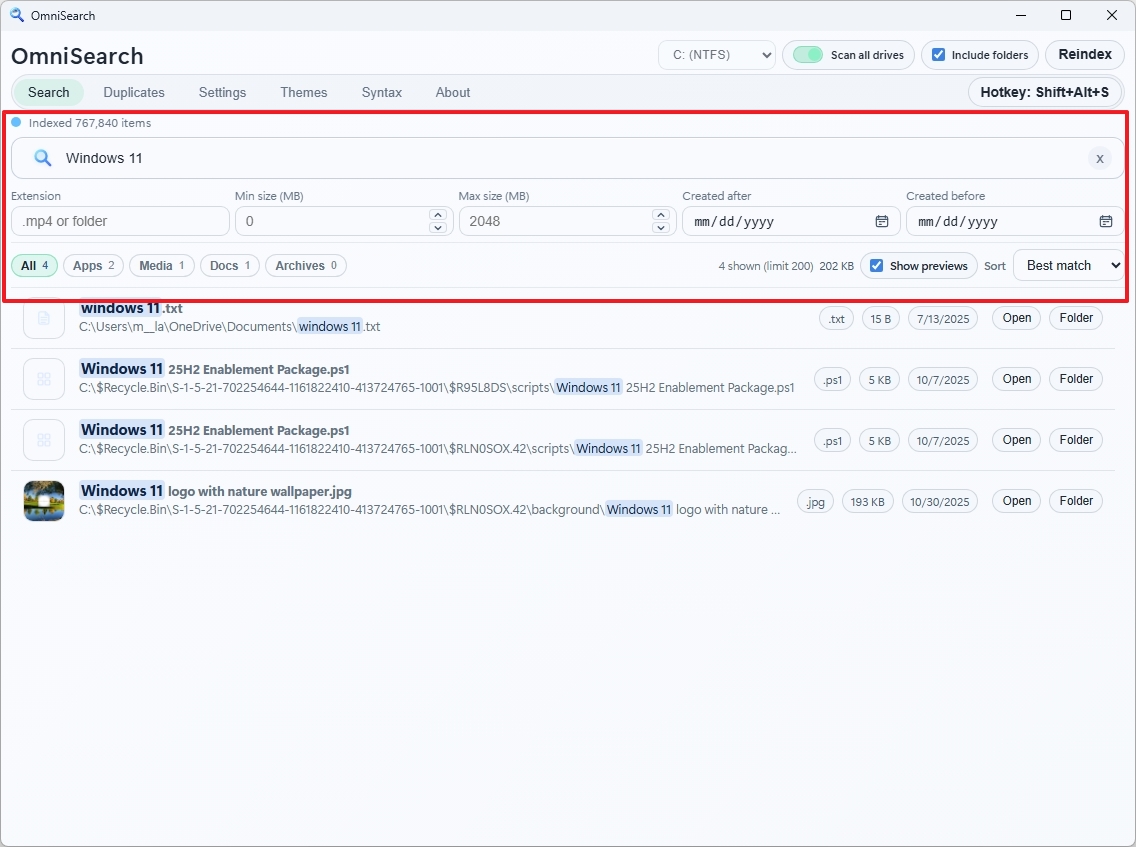The image size is (1136, 847).
Task: Clear the search with the x icon
Action: [1100, 158]
